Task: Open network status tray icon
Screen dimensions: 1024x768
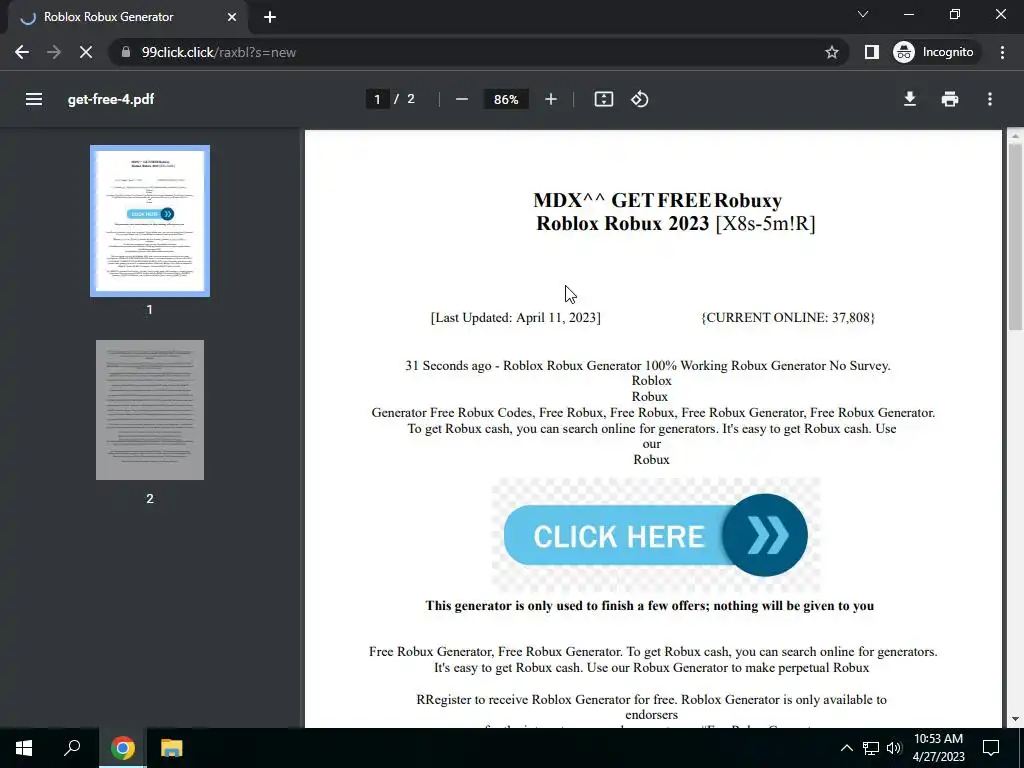Action: pyautogui.click(x=871, y=748)
